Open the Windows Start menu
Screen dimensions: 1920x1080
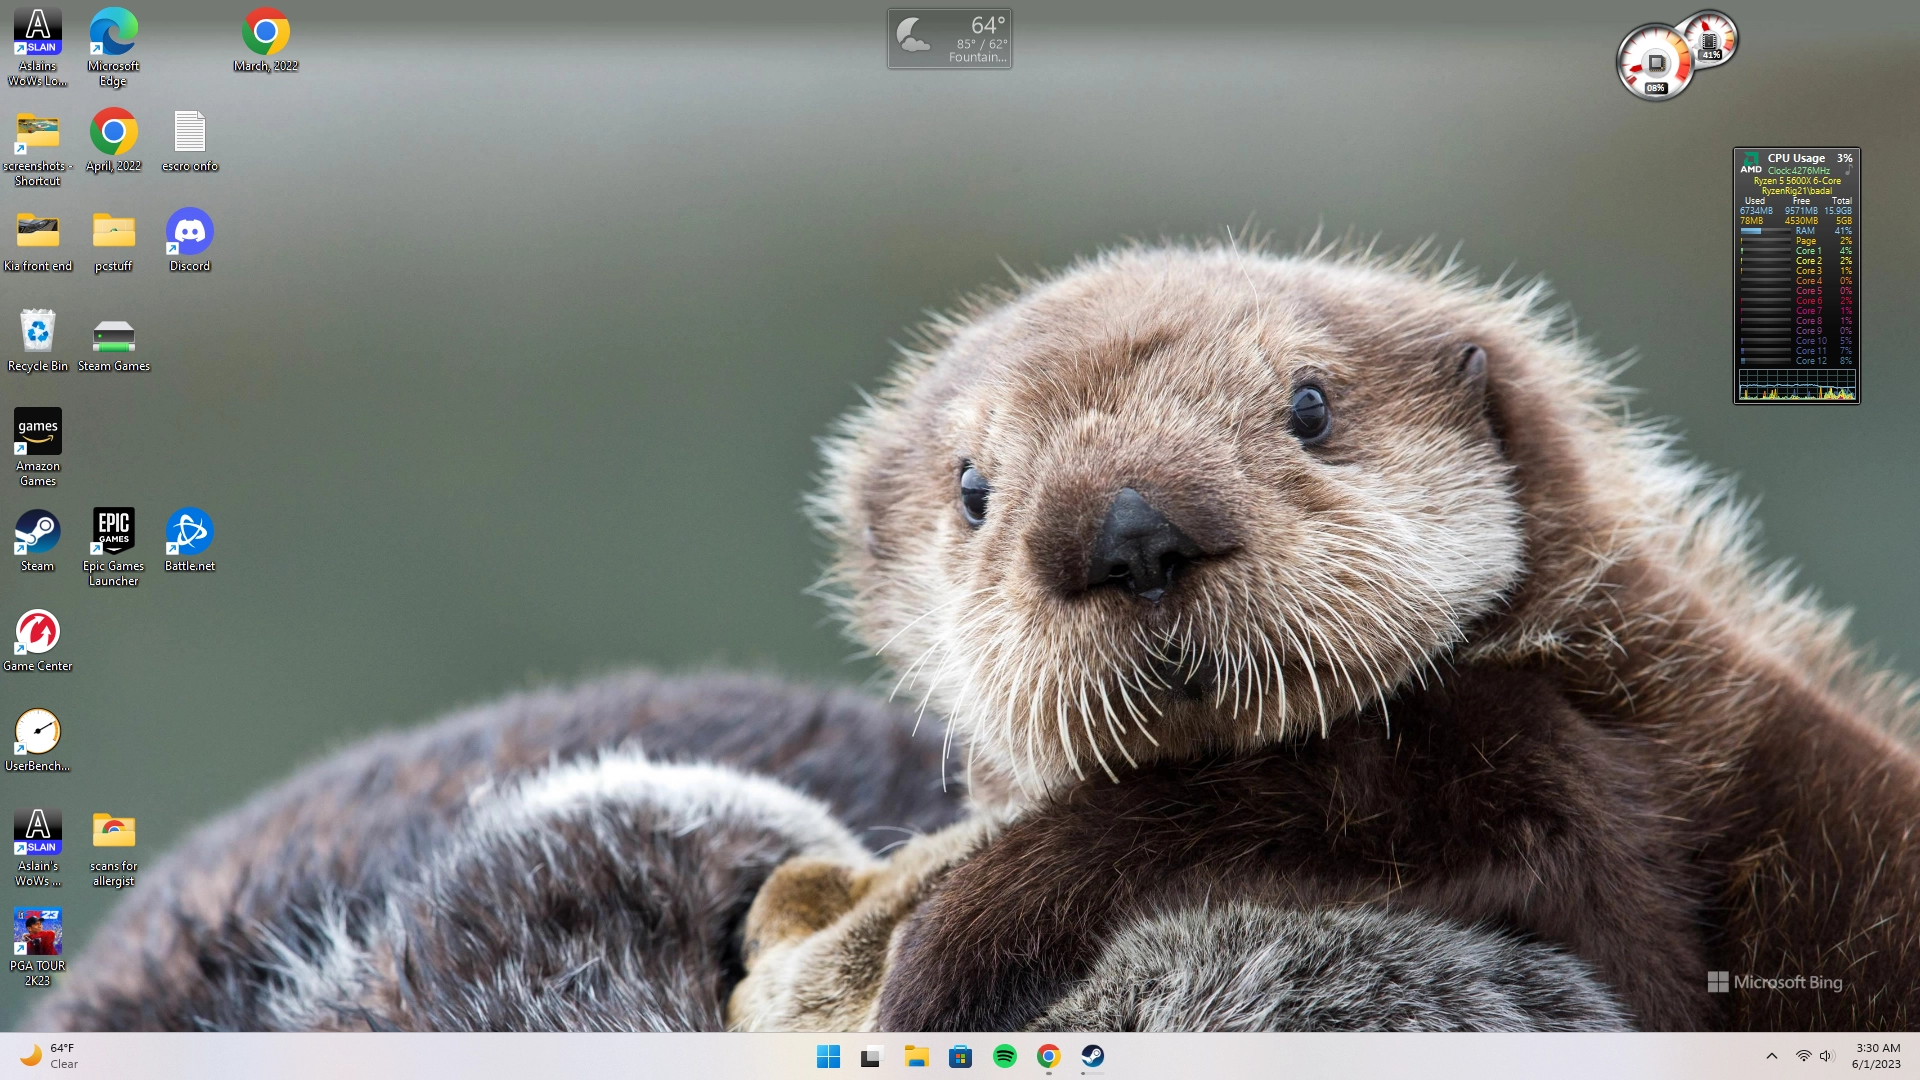(x=829, y=1057)
